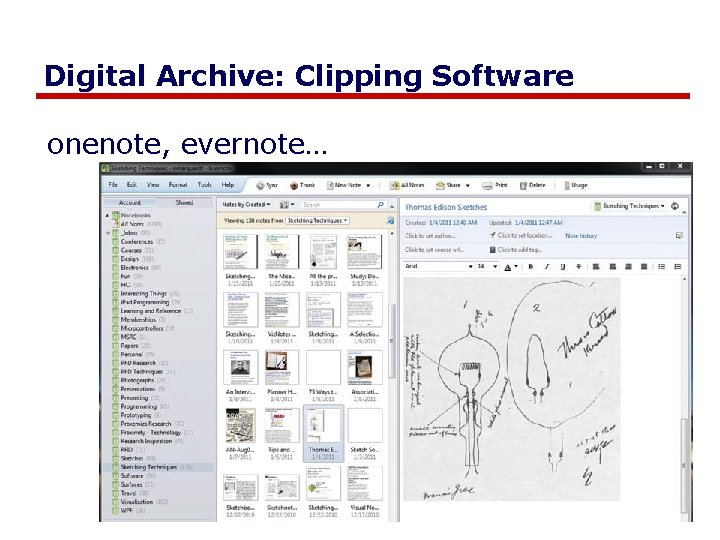Click the Trunk toolbar button
The image size is (720, 540).
(x=303, y=186)
